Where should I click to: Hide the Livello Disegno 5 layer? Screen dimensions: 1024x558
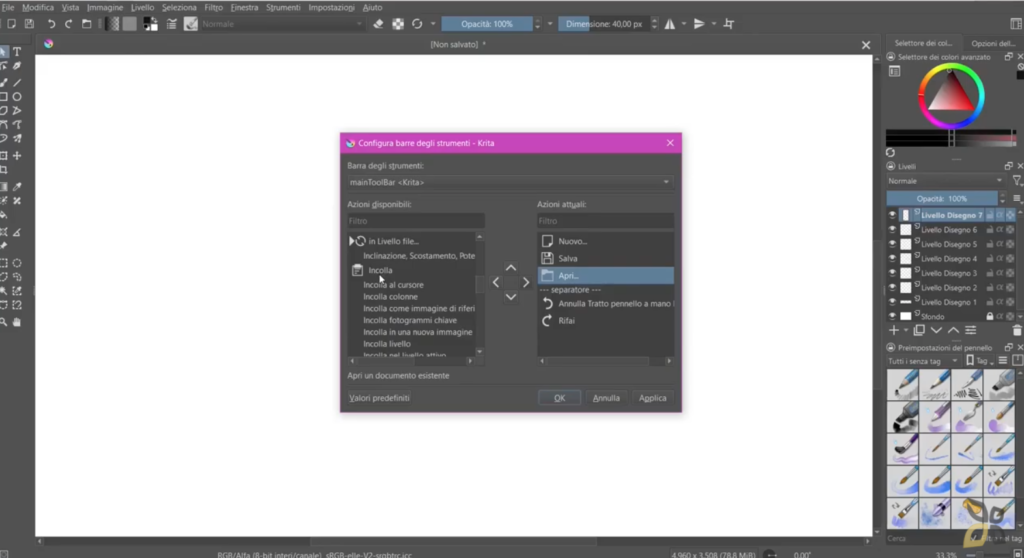[x=892, y=244]
